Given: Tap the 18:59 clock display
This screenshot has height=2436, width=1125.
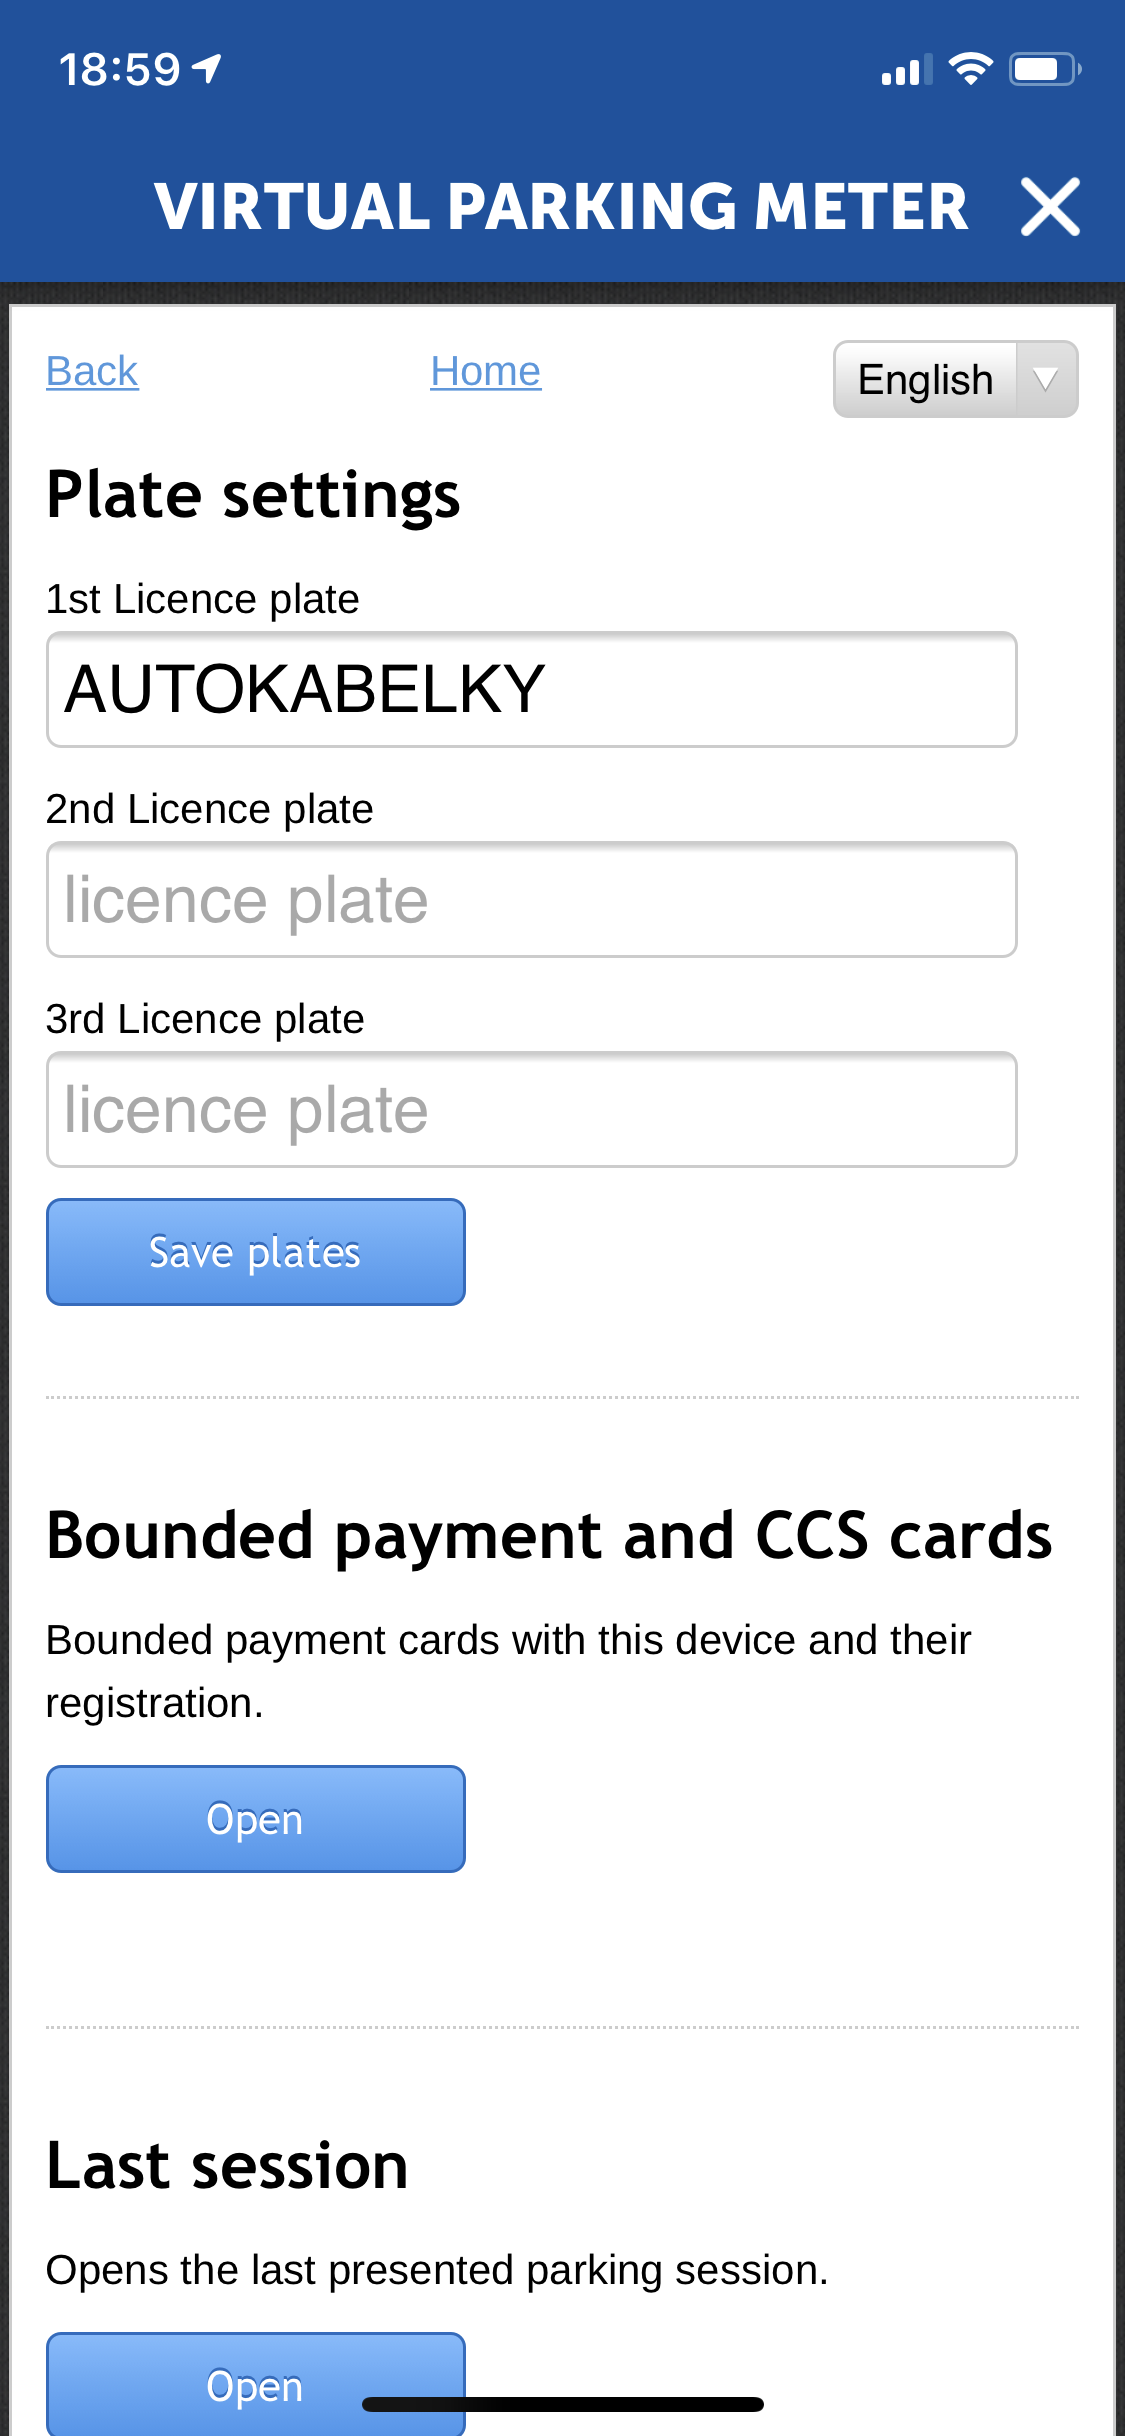Looking at the screenshot, I should [x=119, y=70].
